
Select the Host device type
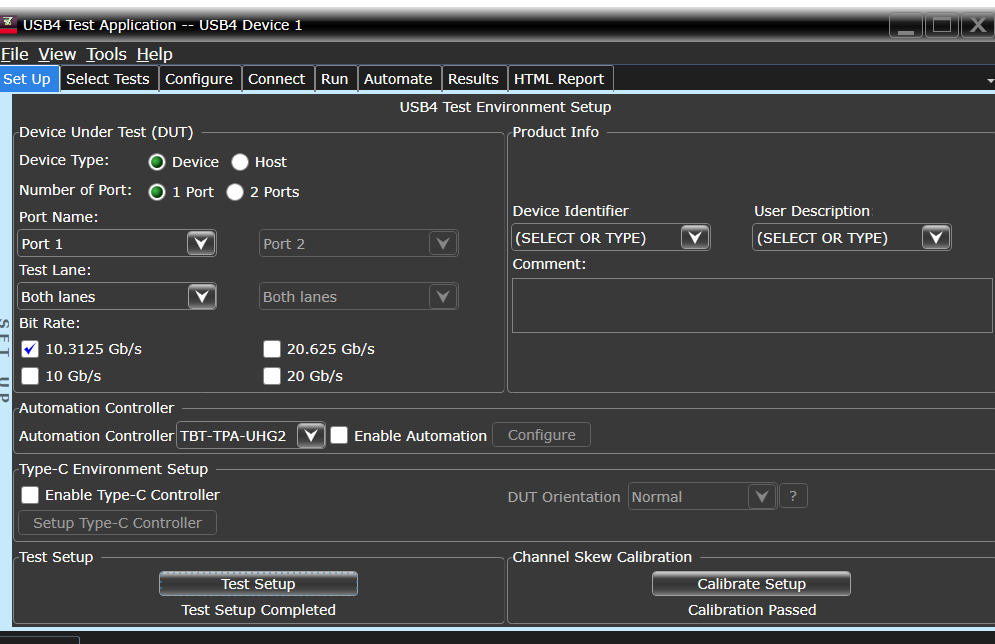point(240,161)
